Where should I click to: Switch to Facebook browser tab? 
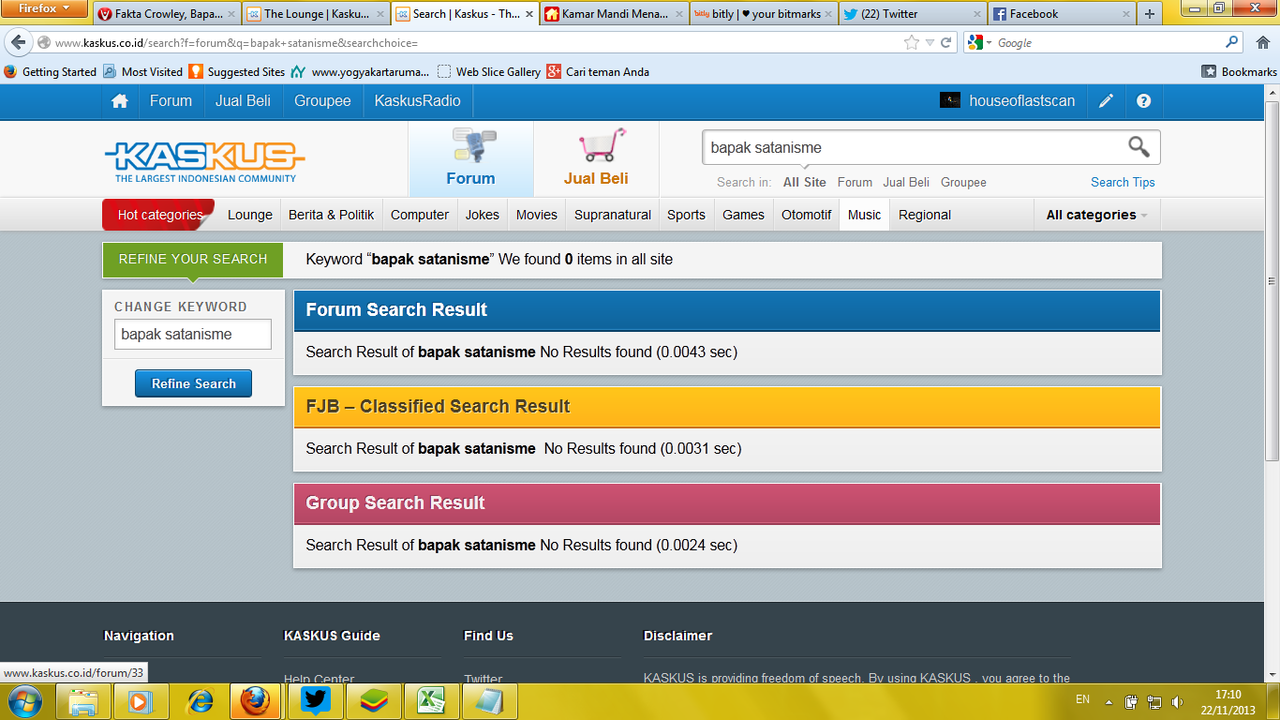(x=1061, y=14)
